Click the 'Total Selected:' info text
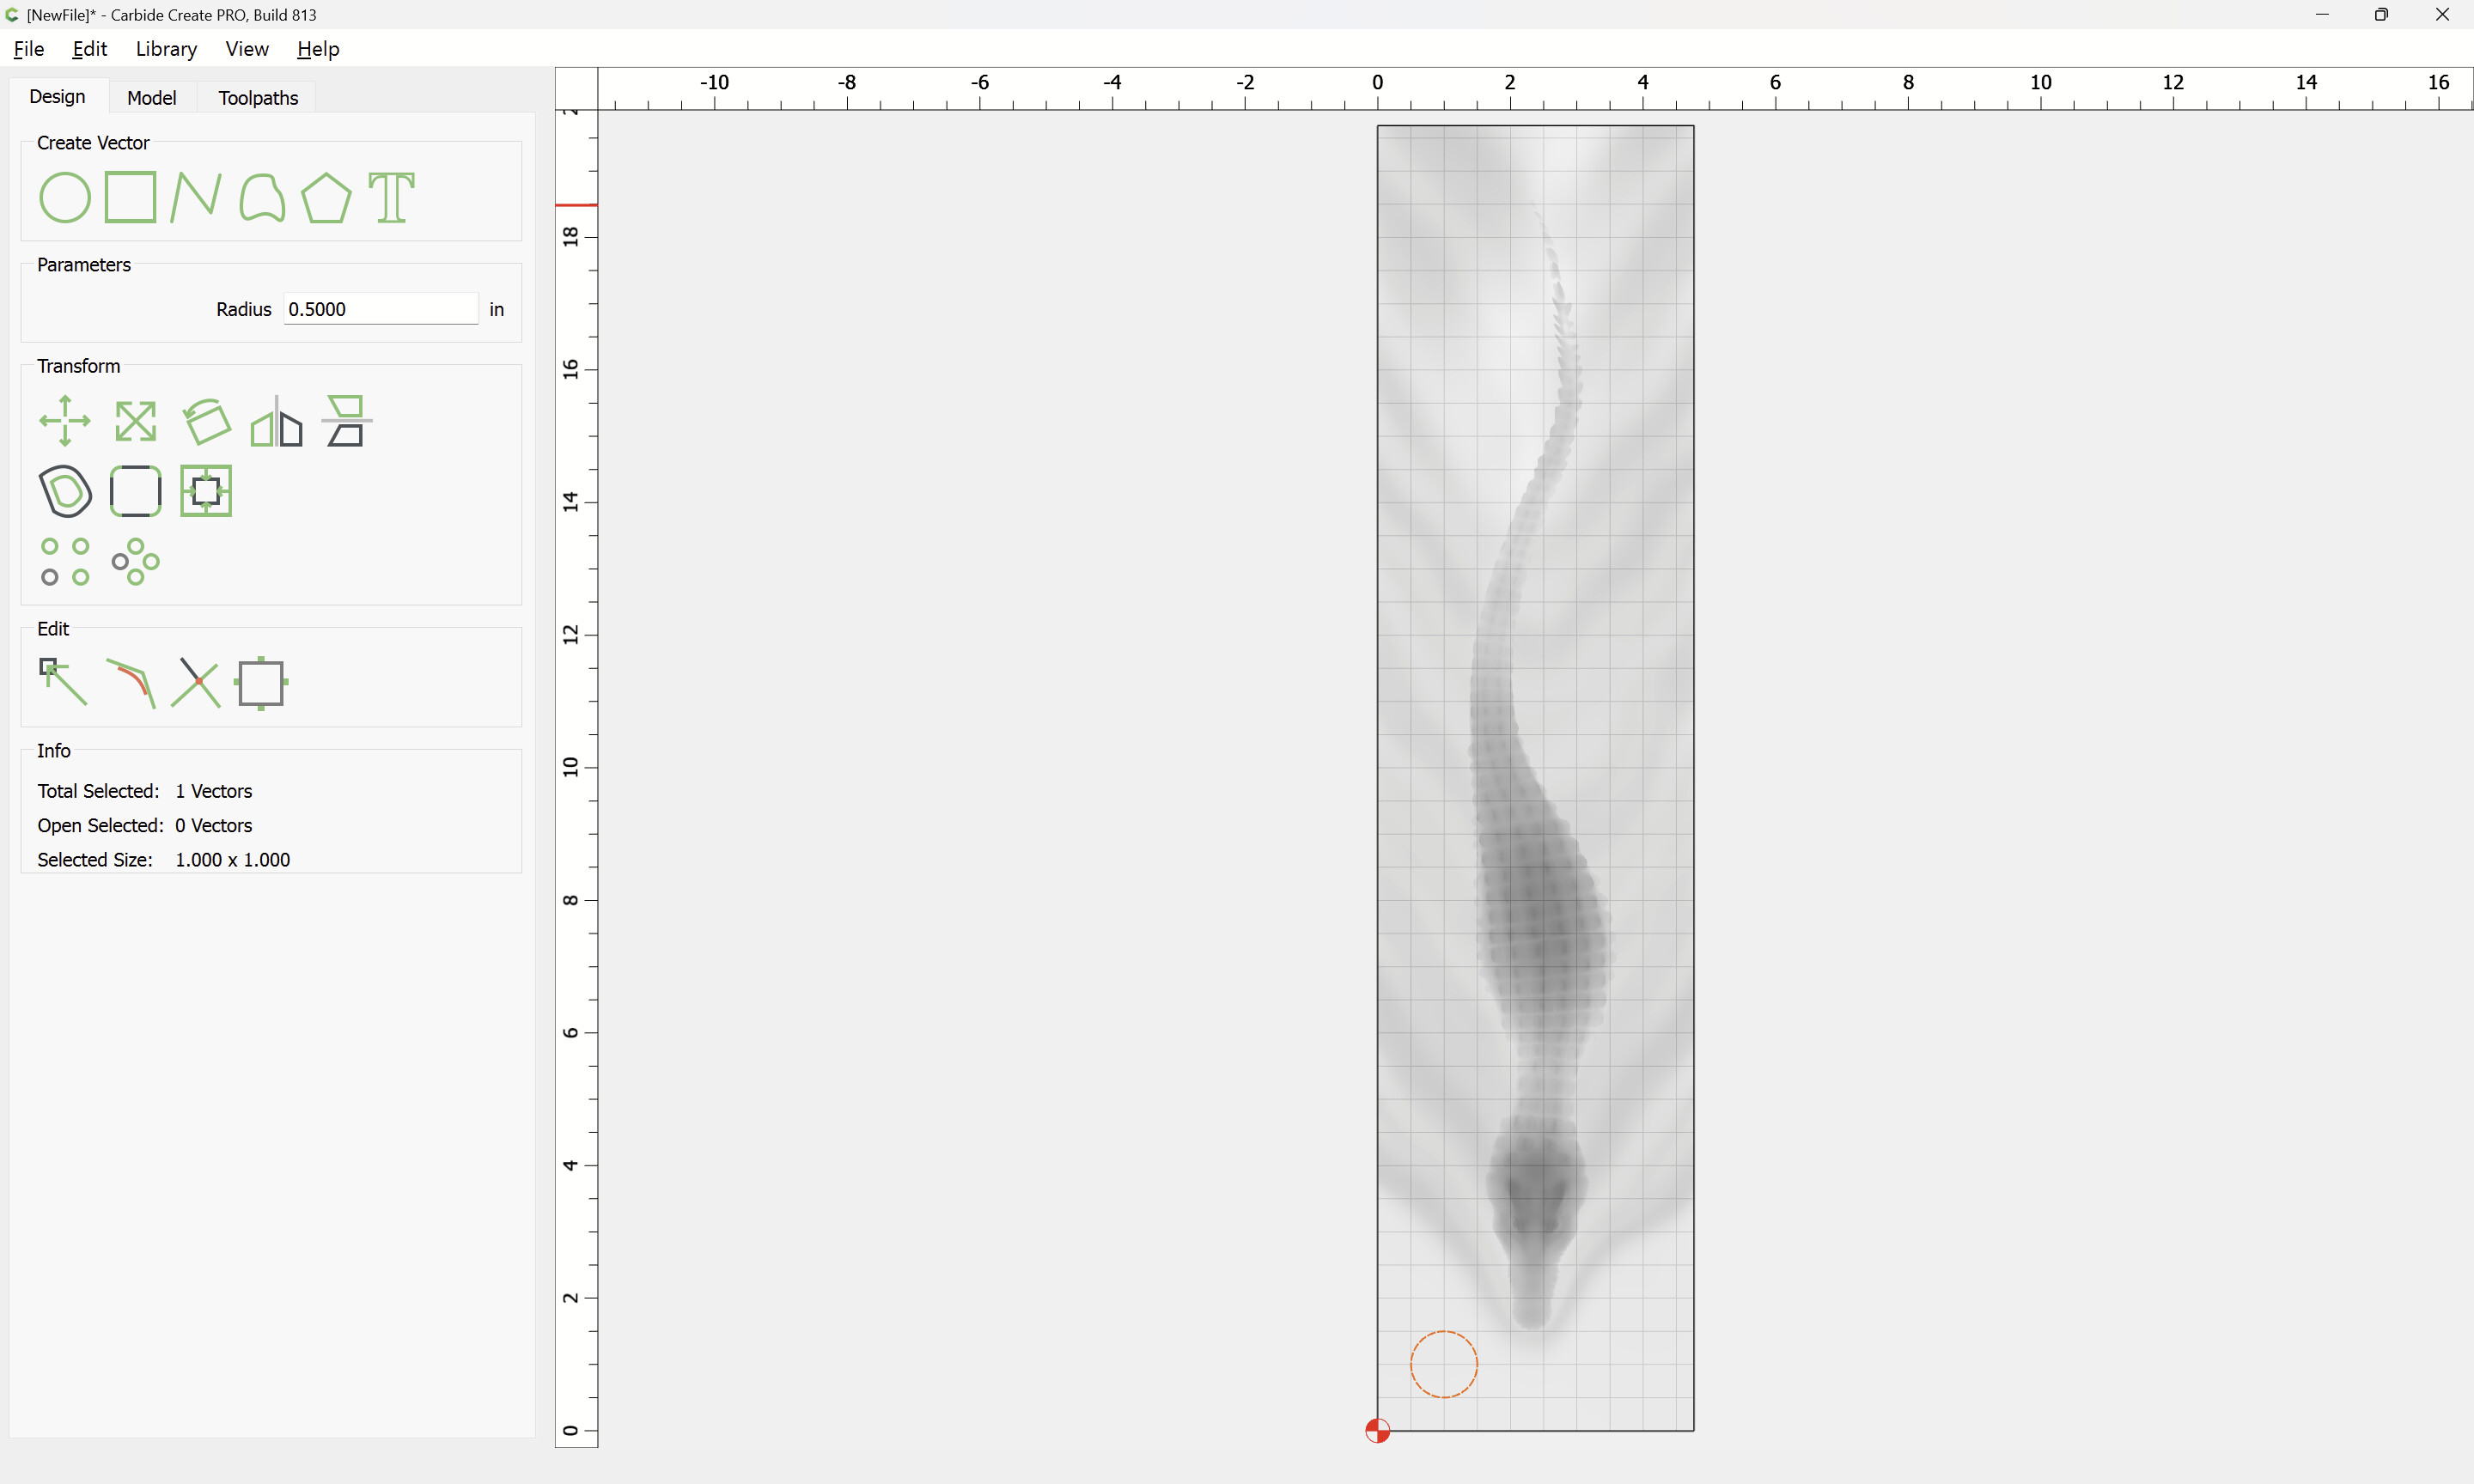Screen dimensions: 2474x1484 [98, 791]
